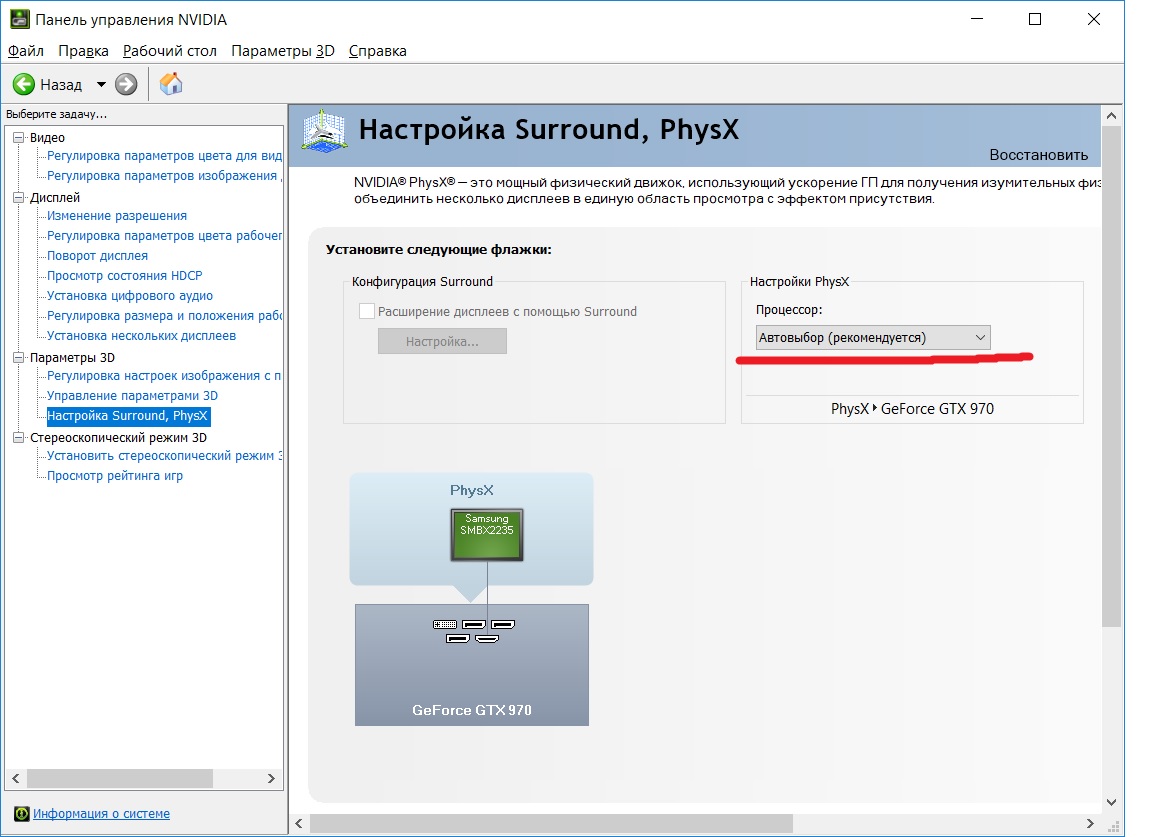
Task: Open Установка нескольких дисплеев task
Action: pos(142,335)
